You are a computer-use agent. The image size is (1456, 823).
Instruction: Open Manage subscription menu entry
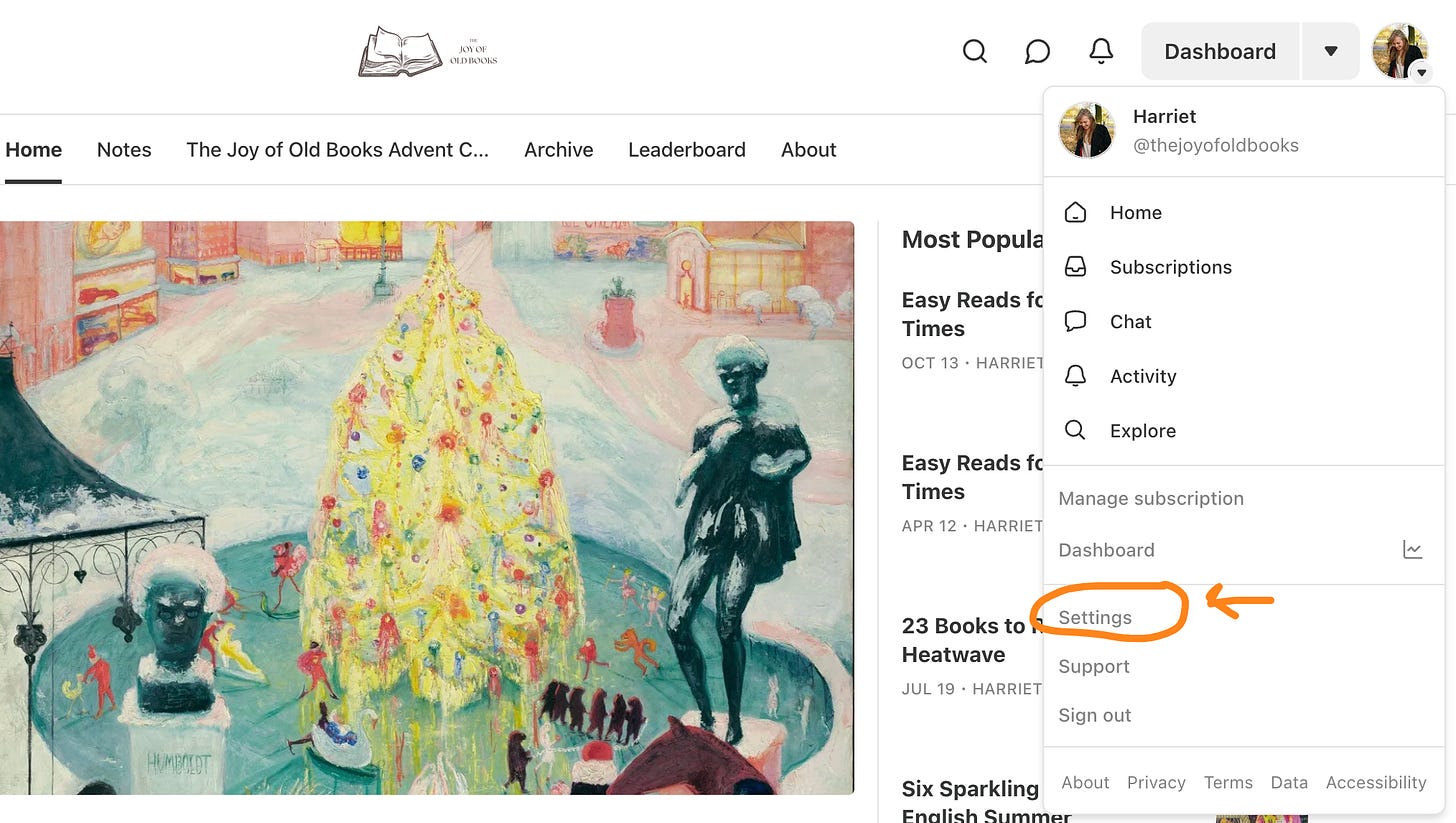tap(1151, 498)
